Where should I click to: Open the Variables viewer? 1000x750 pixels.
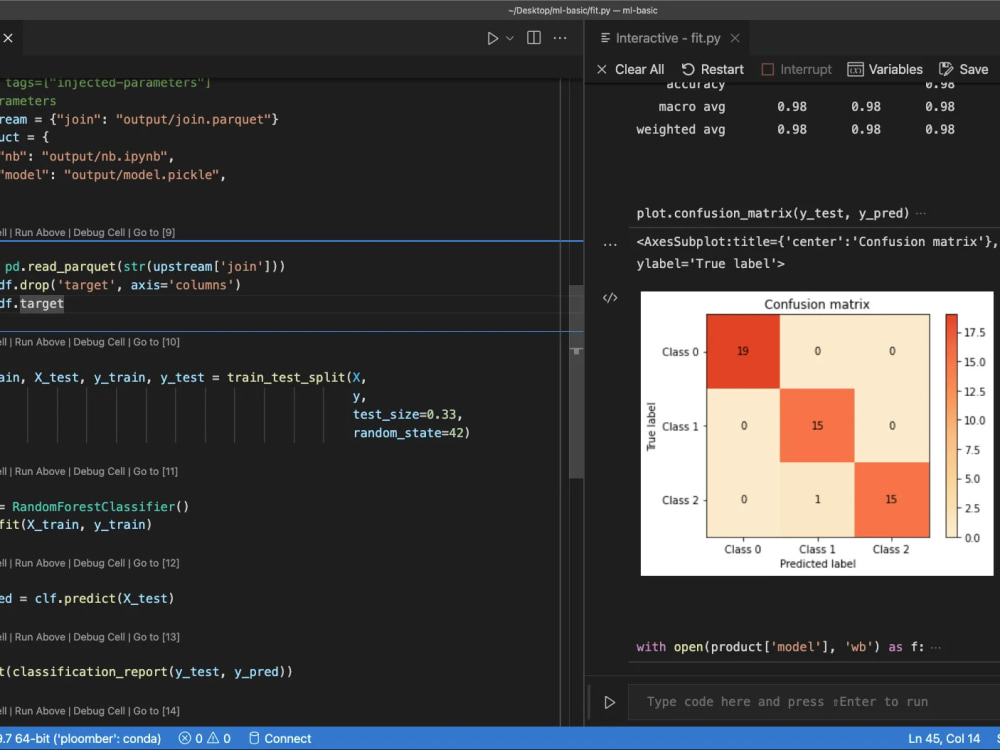click(x=885, y=70)
